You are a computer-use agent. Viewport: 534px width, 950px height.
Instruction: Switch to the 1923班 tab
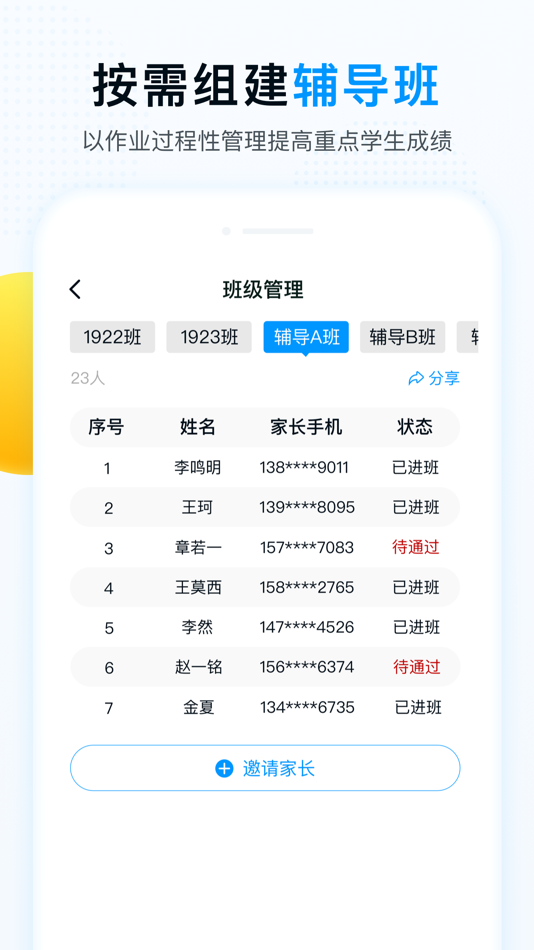click(x=209, y=337)
